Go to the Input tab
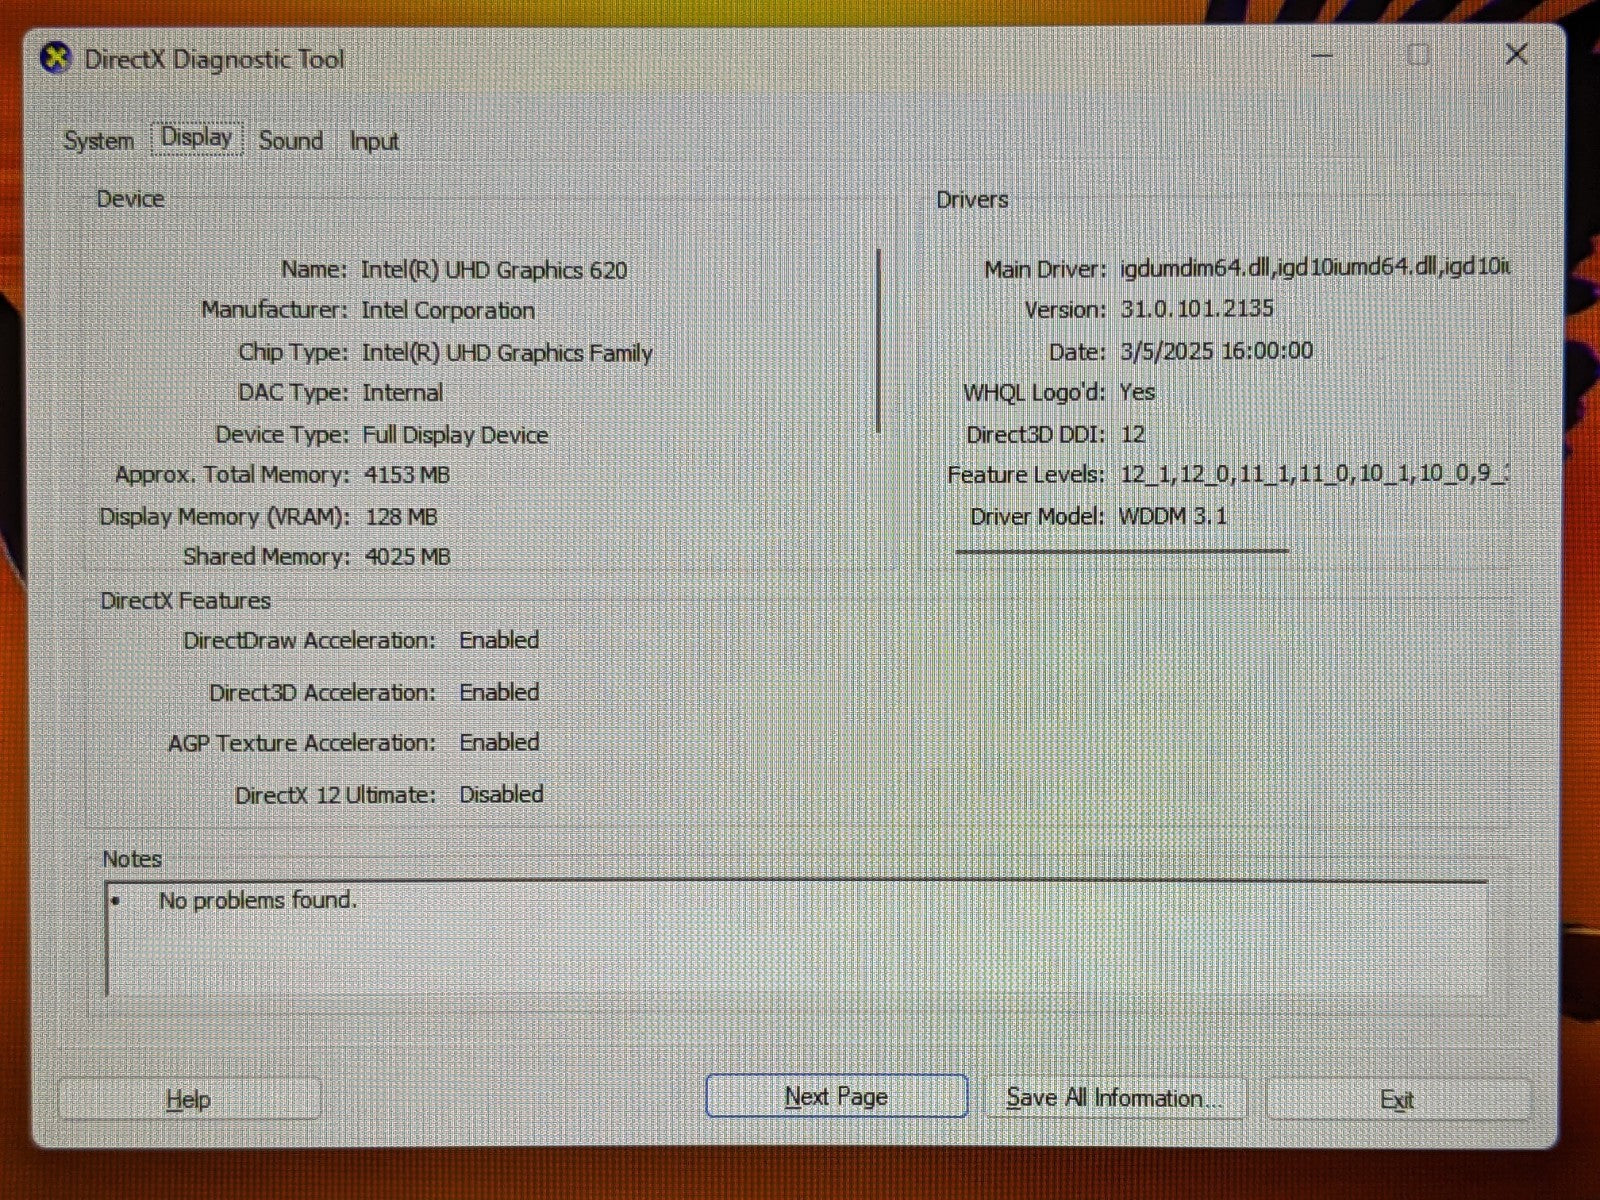The height and width of the screenshot is (1200, 1600). 373,142
